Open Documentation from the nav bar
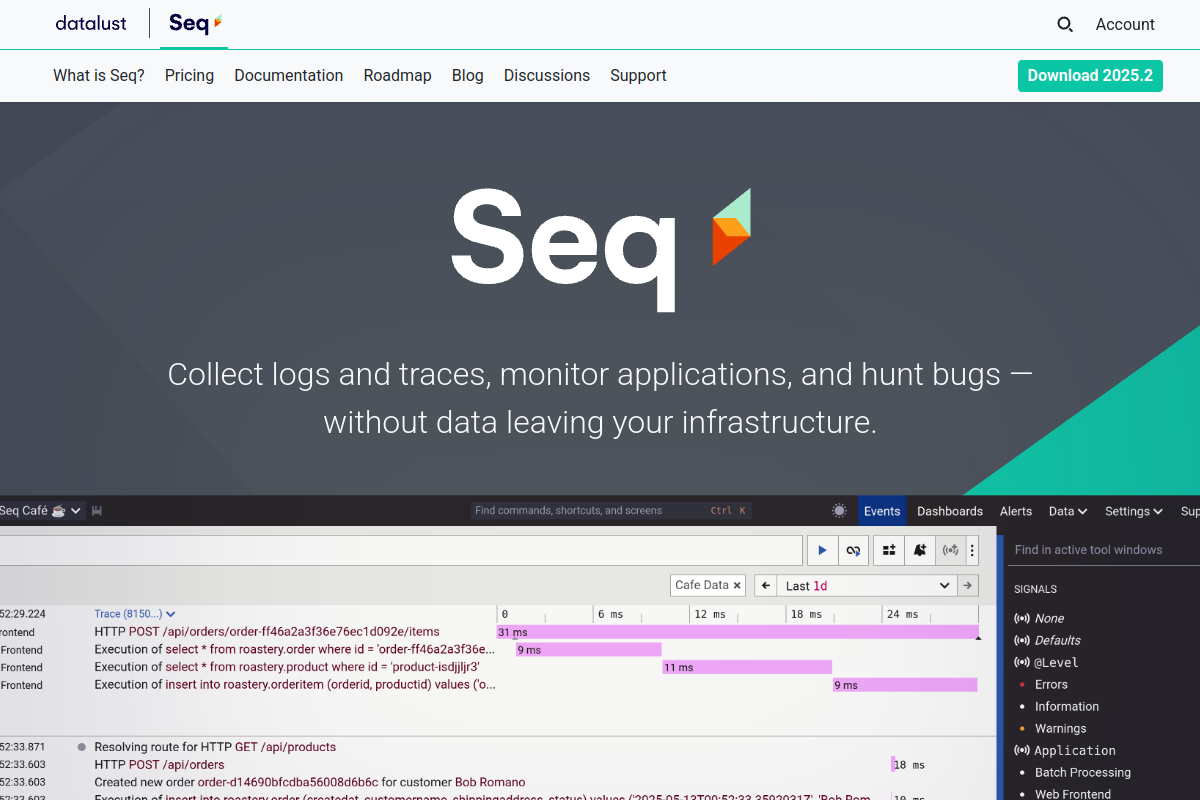The width and height of the screenshot is (1200, 800). pos(288,75)
